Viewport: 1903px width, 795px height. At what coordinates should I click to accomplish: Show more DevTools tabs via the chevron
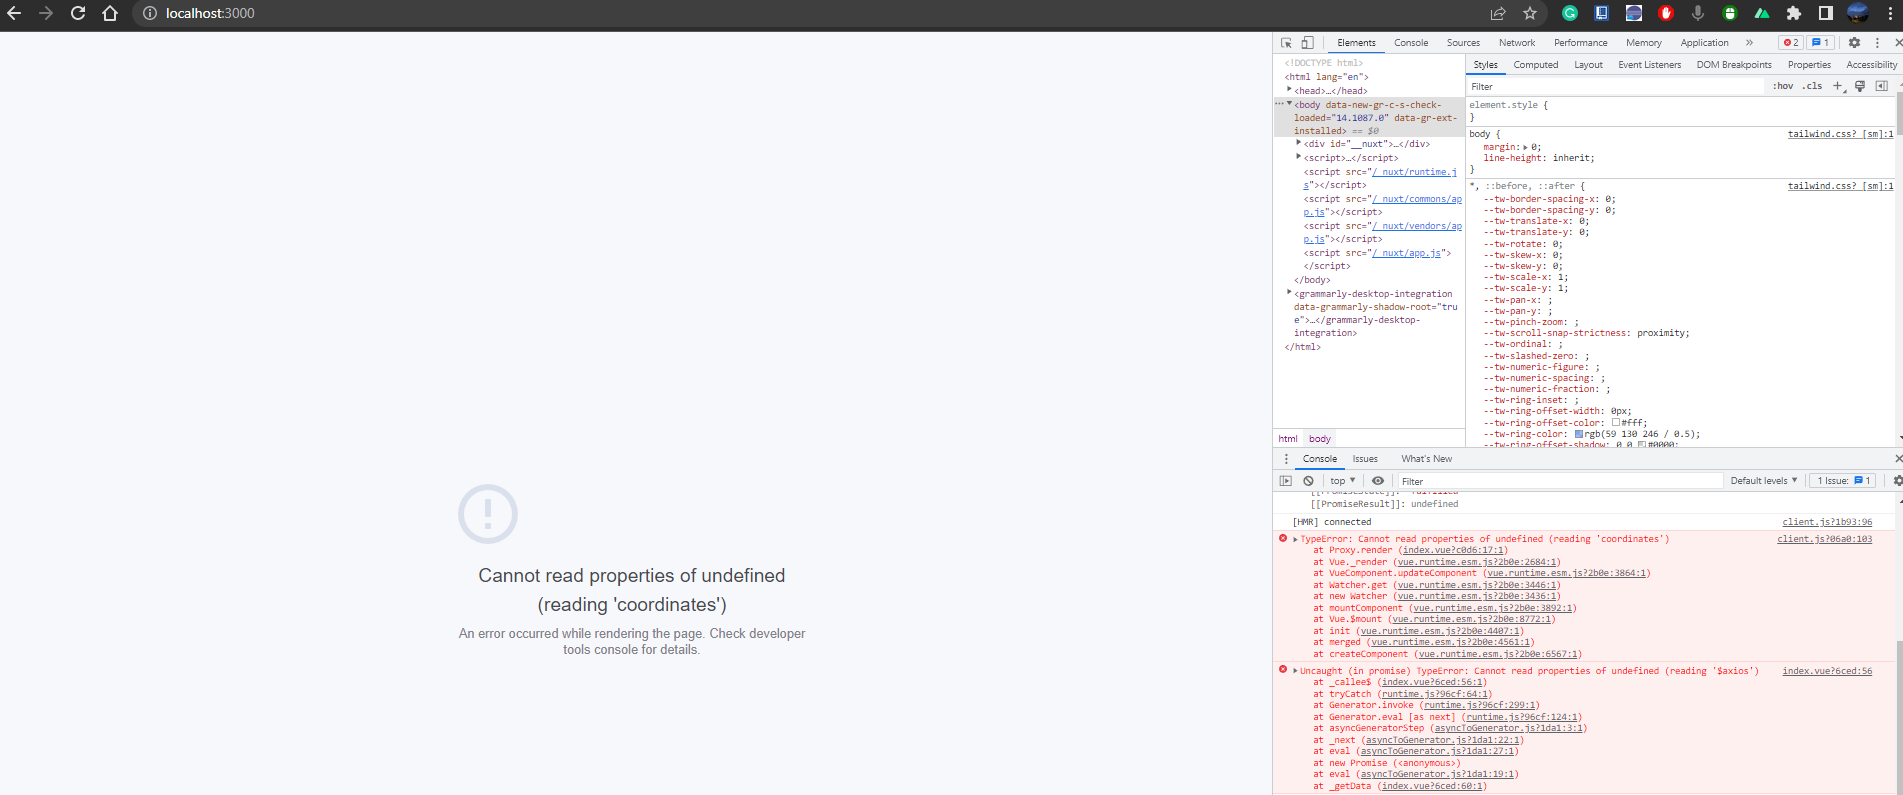click(1749, 43)
